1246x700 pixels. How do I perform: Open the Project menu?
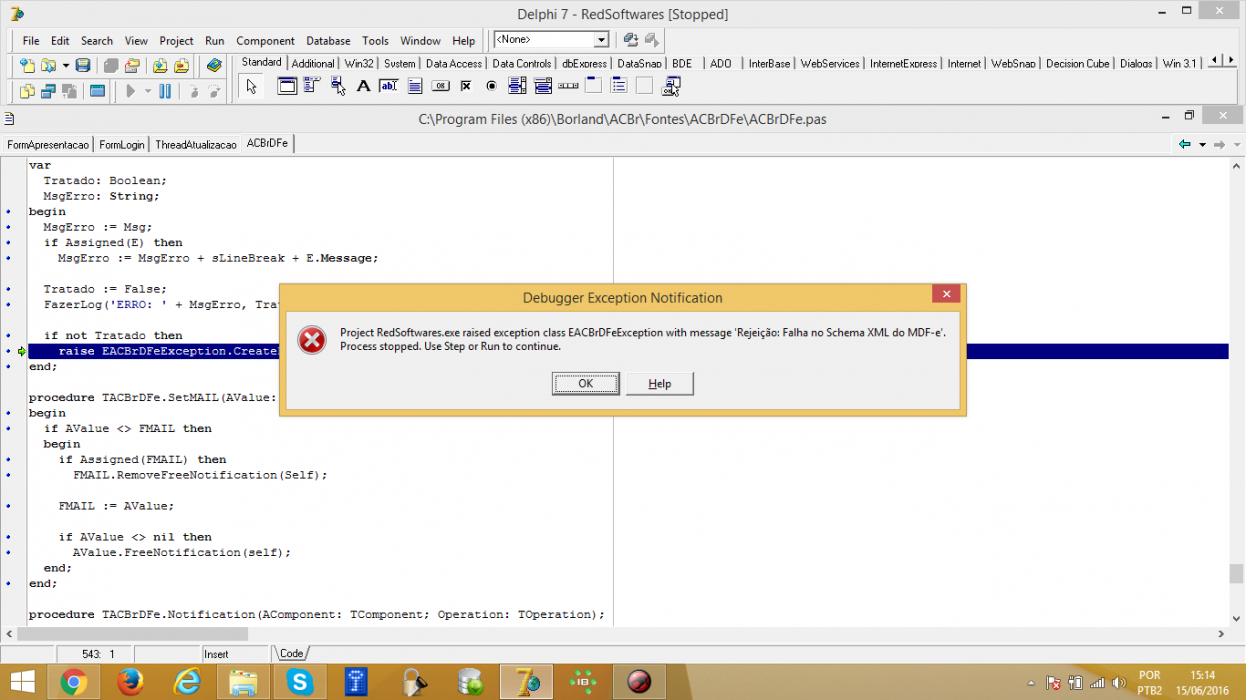[x=176, y=41]
